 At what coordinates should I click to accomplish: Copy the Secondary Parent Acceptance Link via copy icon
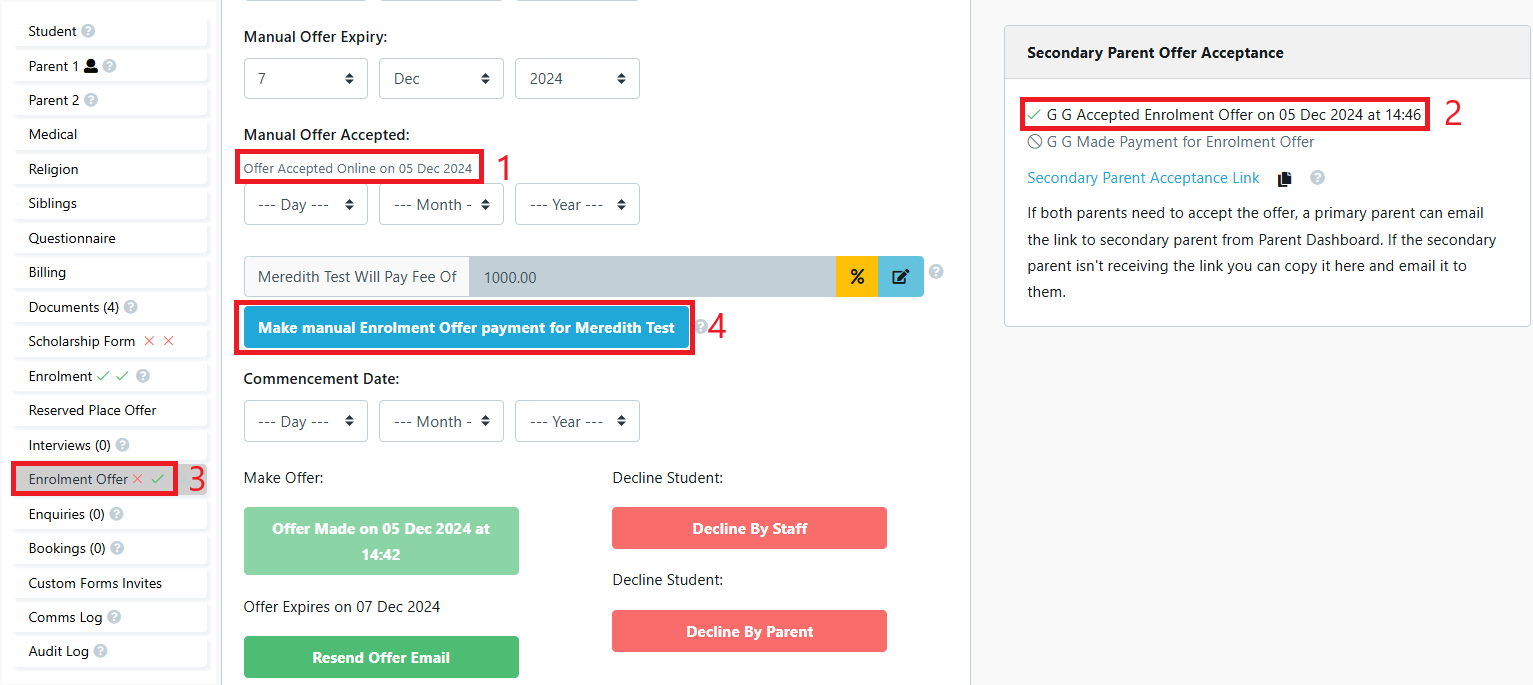click(x=1285, y=177)
